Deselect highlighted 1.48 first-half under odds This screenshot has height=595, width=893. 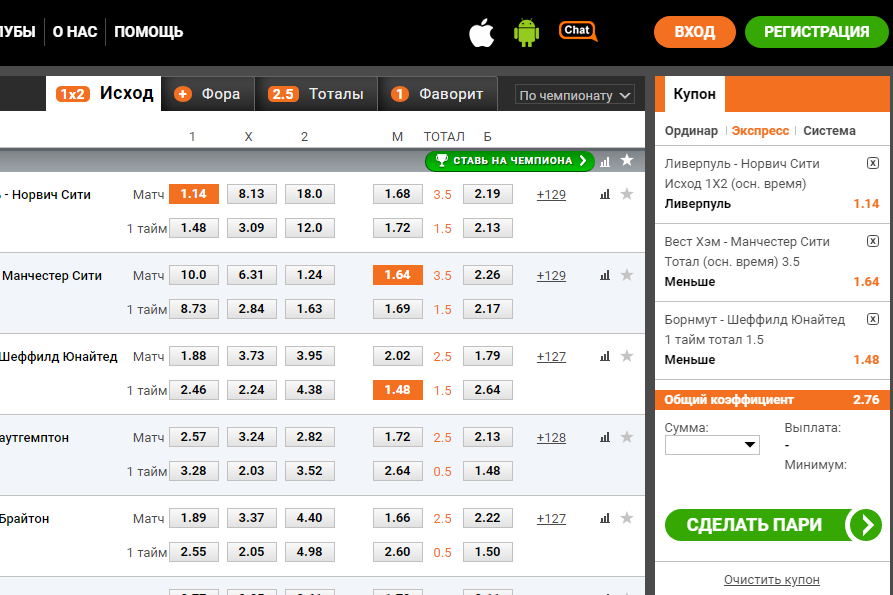[398, 390]
